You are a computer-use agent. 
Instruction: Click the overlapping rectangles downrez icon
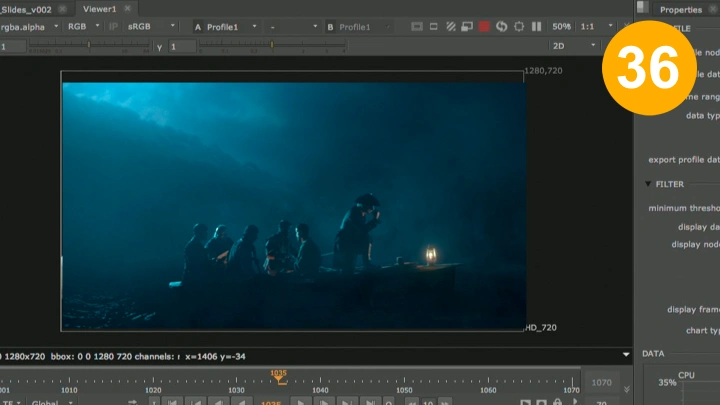click(467, 27)
